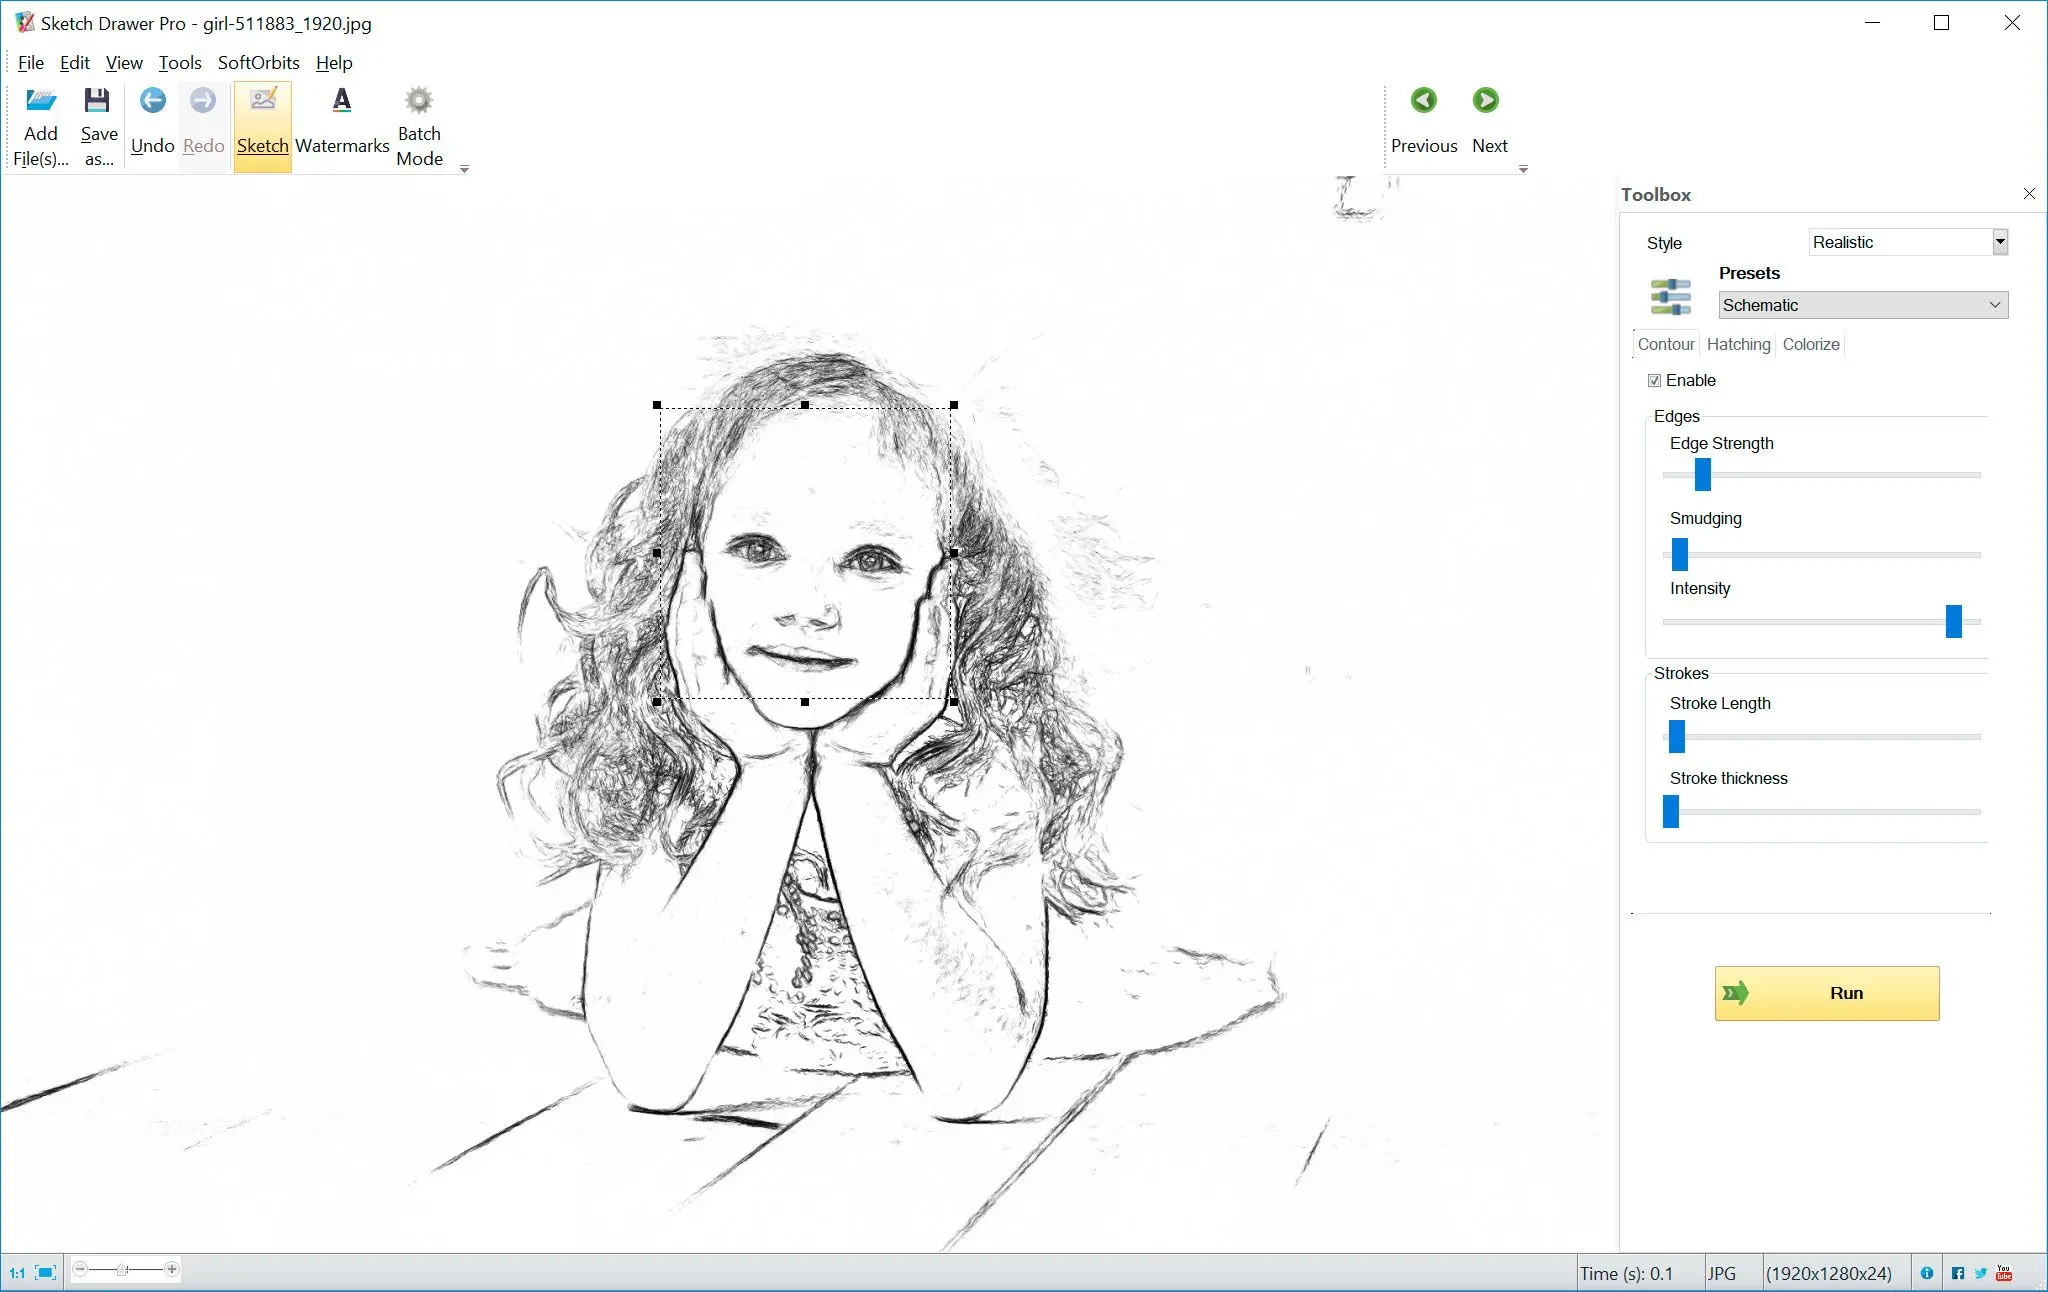Click the Previous navigation arrow
Screen dimensions: 2048x1292
pos(1421,100)
